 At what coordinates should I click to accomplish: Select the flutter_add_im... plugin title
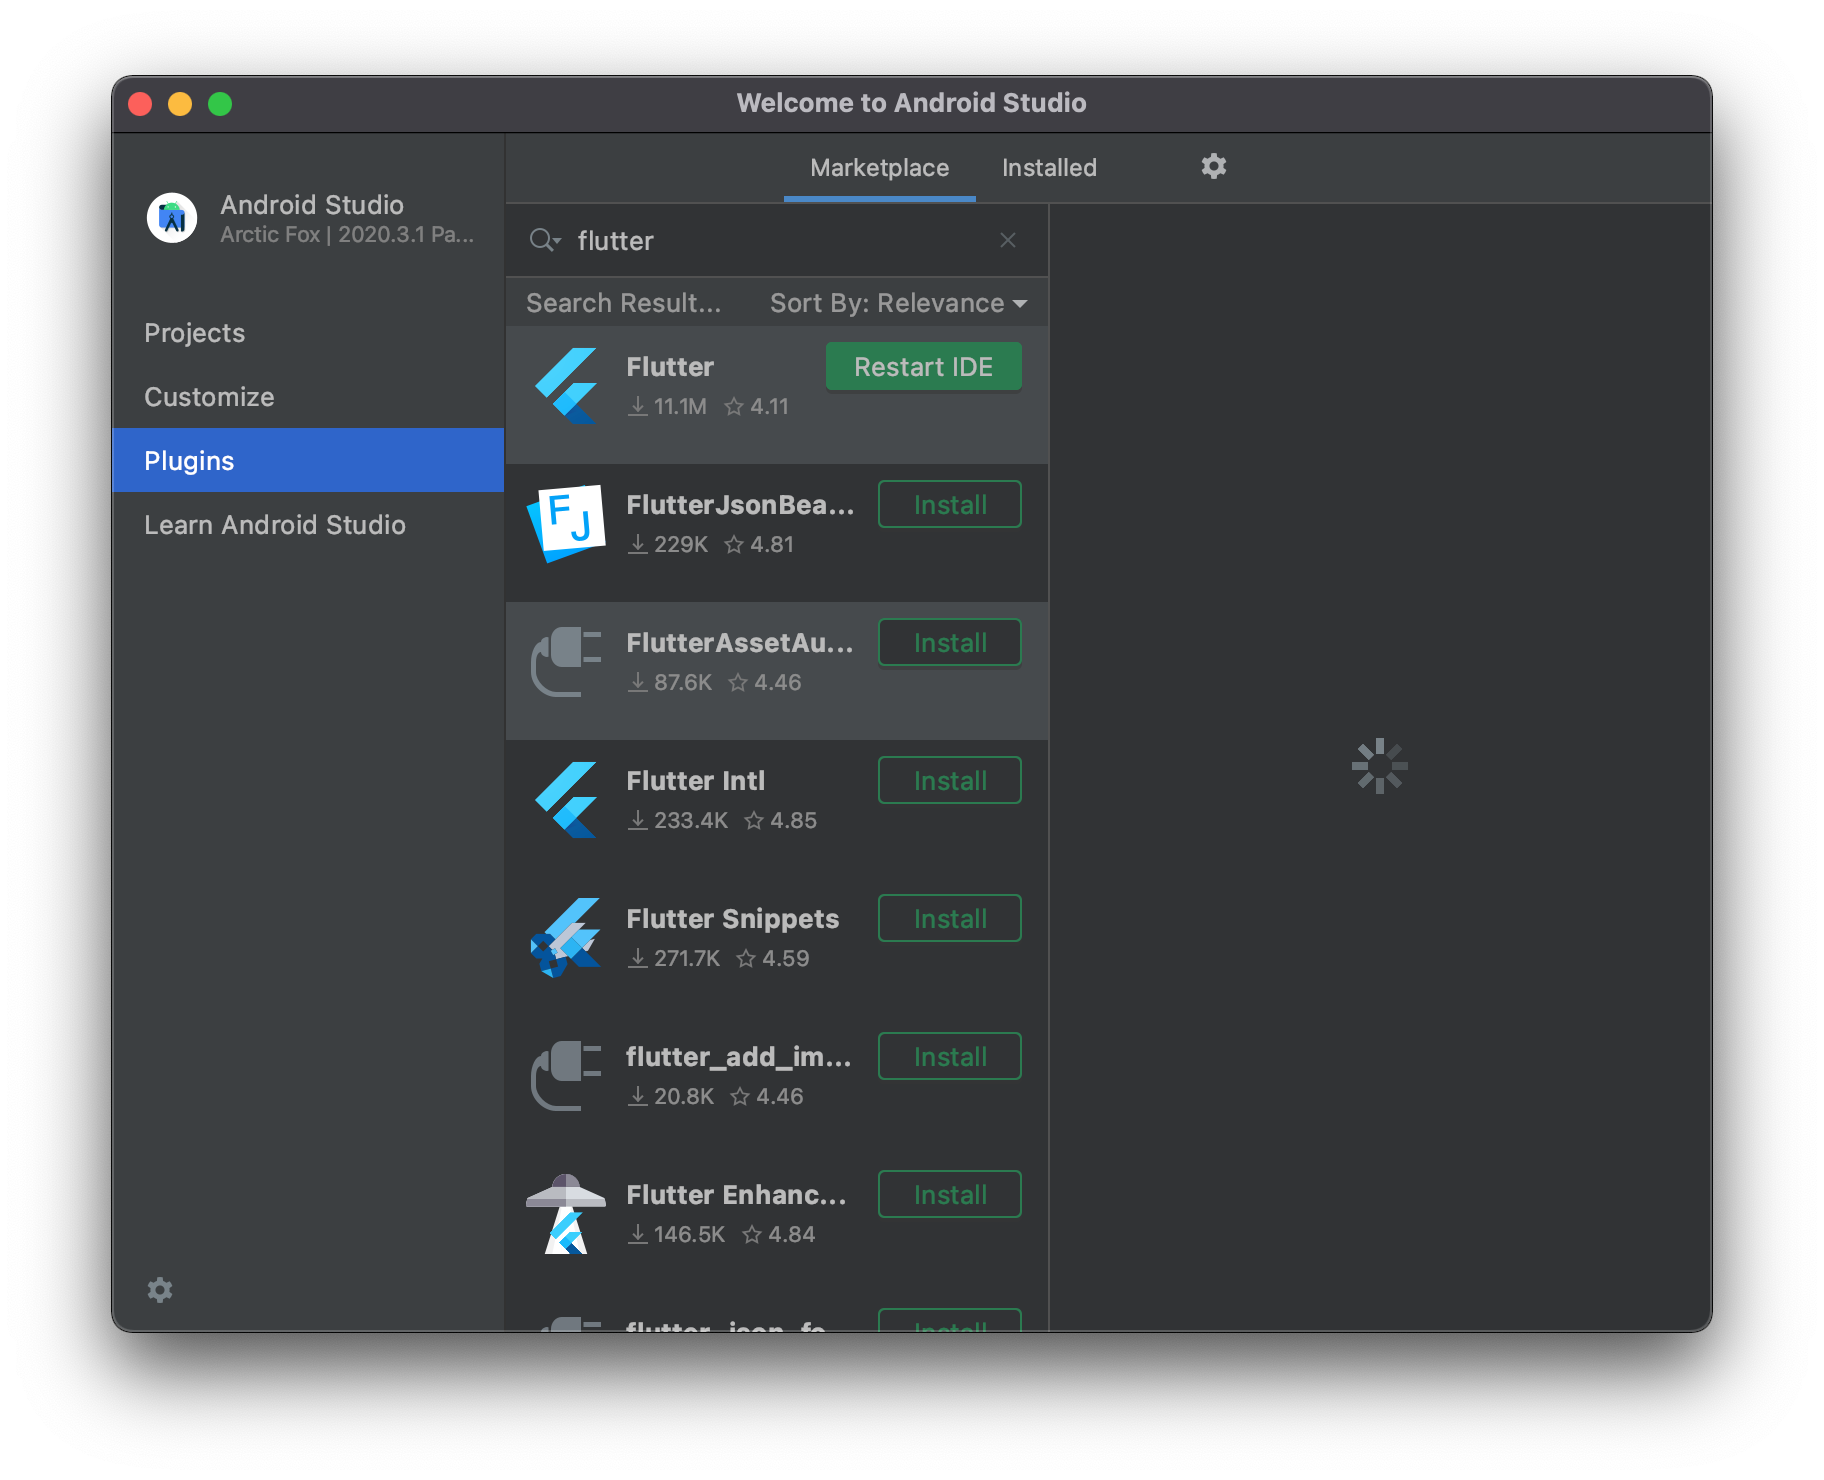point(739,1057)
